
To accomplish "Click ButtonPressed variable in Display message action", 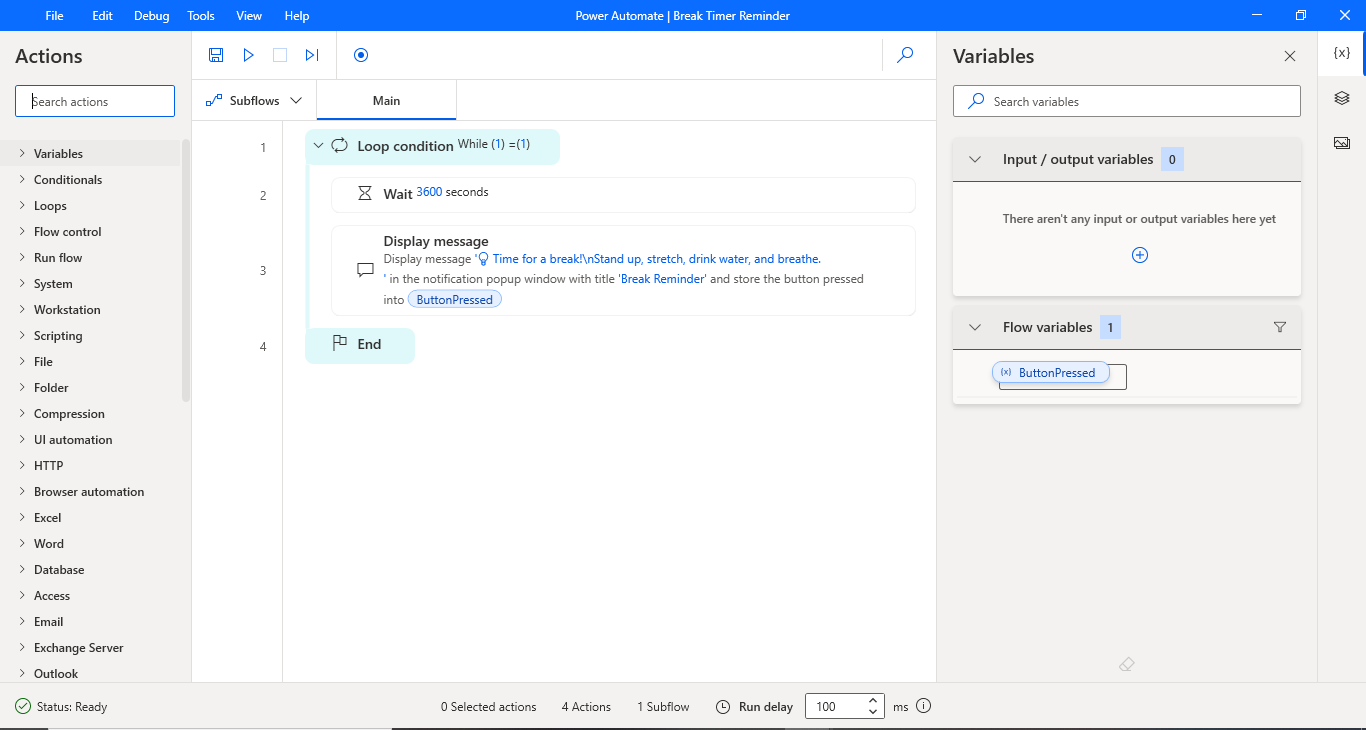I will 455,299.
